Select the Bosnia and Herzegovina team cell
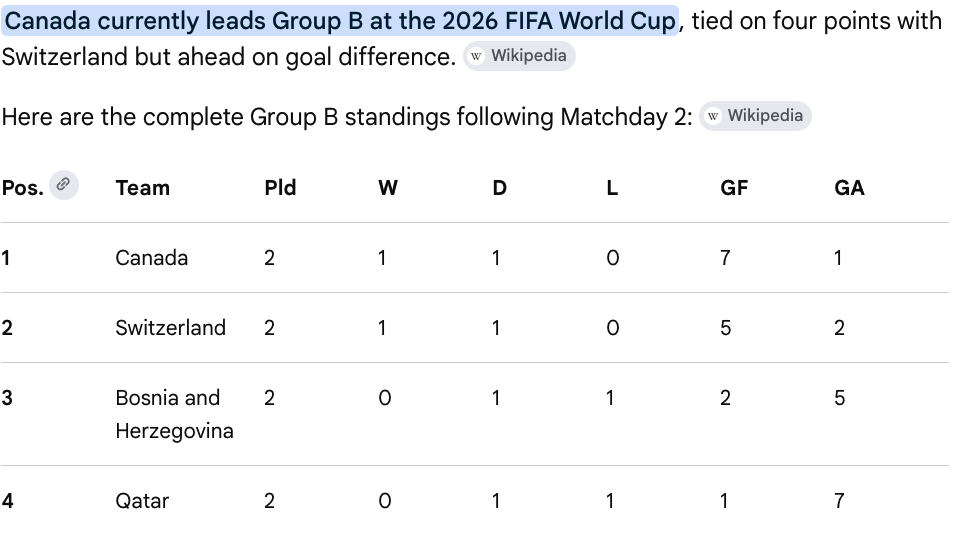The image size is (954, 533). (175, 414)
